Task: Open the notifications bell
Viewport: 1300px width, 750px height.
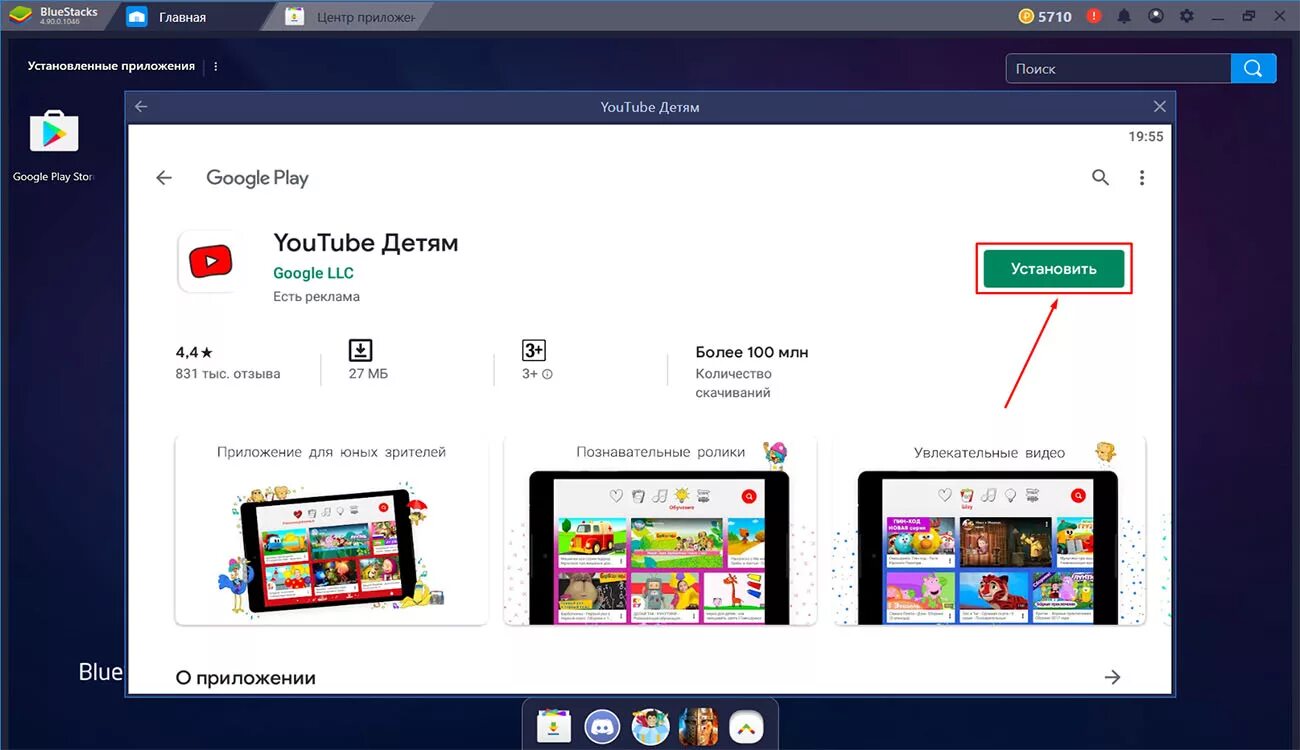Action: [x=1125, y=16]
